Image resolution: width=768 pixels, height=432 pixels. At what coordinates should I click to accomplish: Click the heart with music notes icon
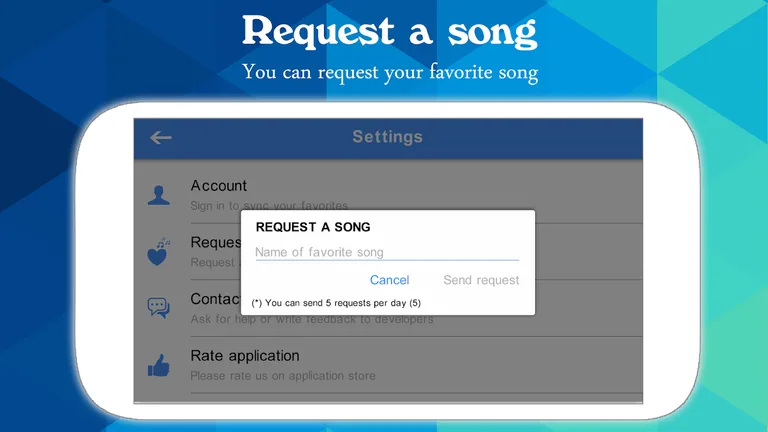coord(158,251)
